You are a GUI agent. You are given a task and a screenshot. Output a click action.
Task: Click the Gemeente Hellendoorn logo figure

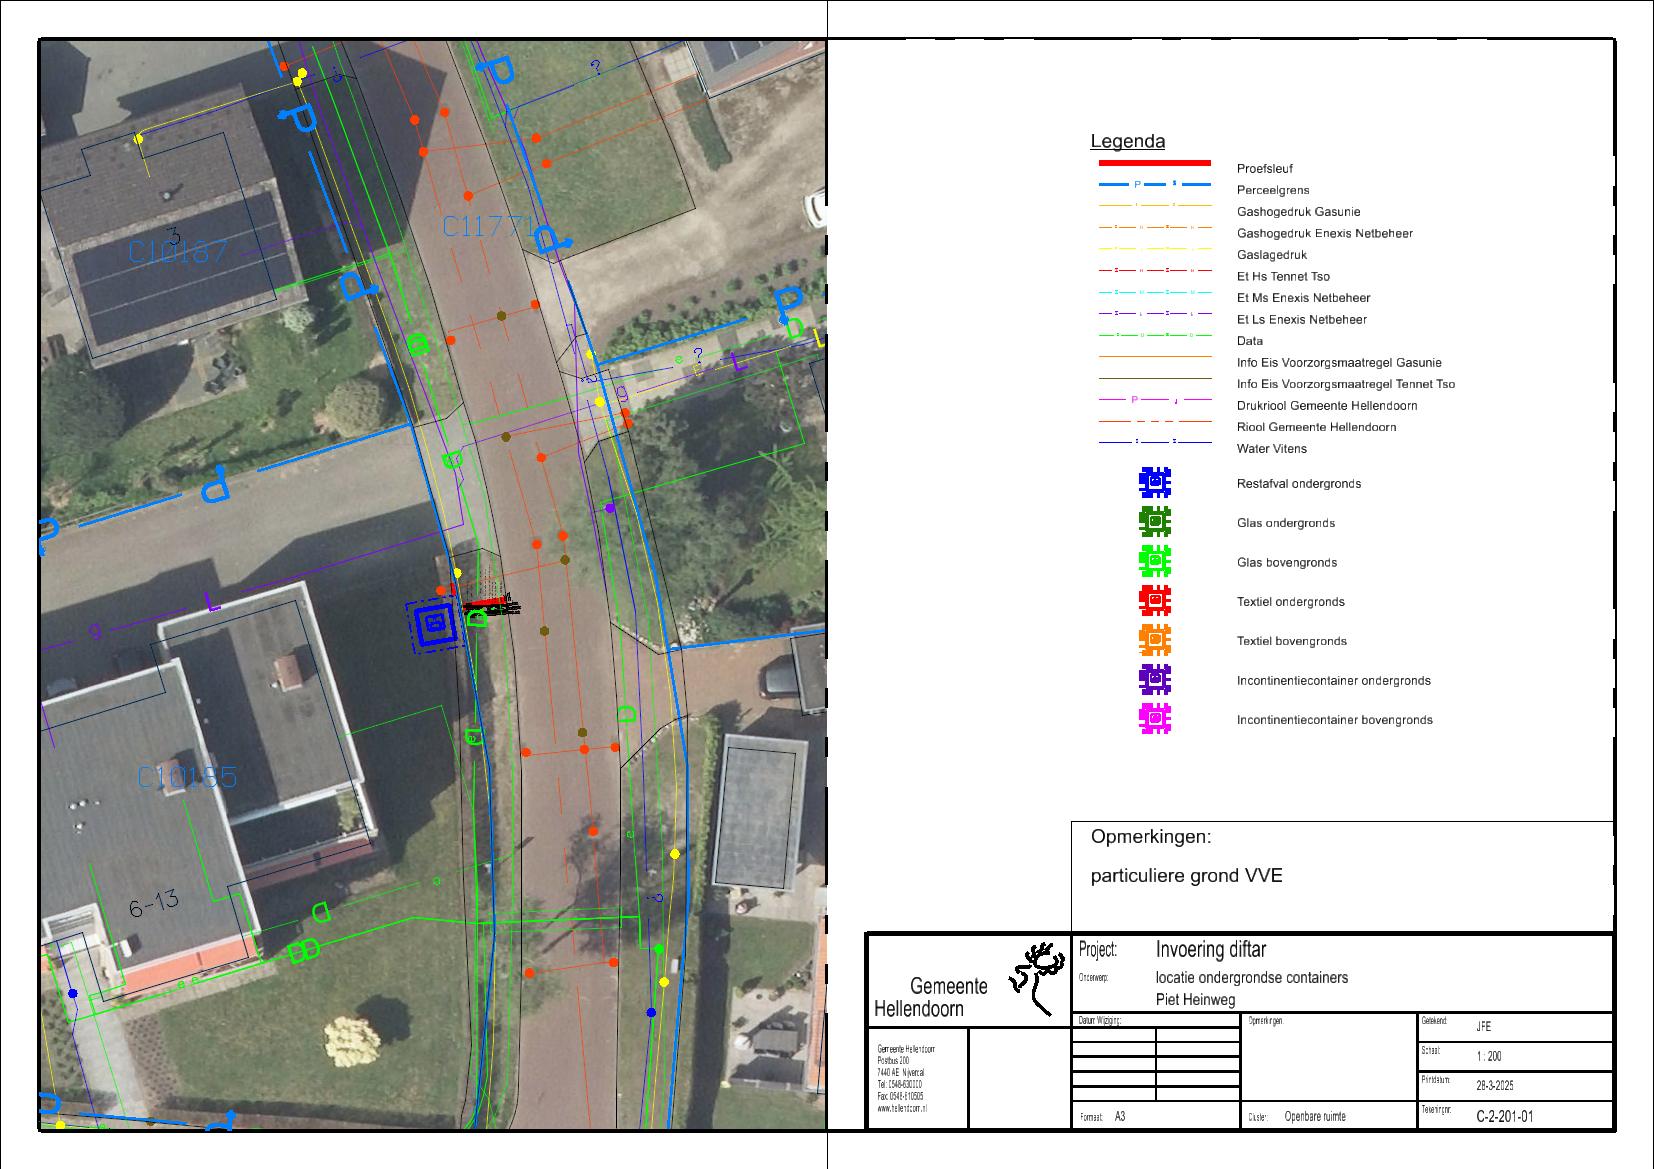1038,977
